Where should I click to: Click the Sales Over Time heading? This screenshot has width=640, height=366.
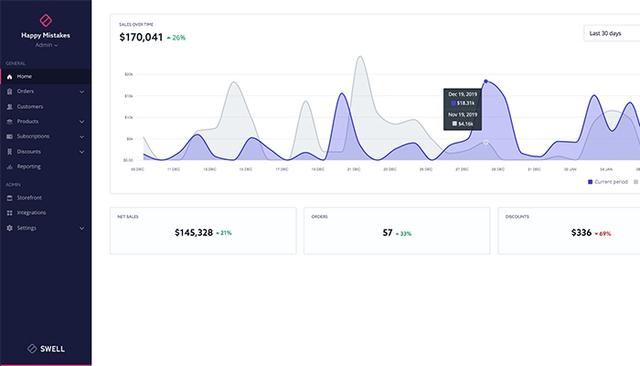pos(136,24)
